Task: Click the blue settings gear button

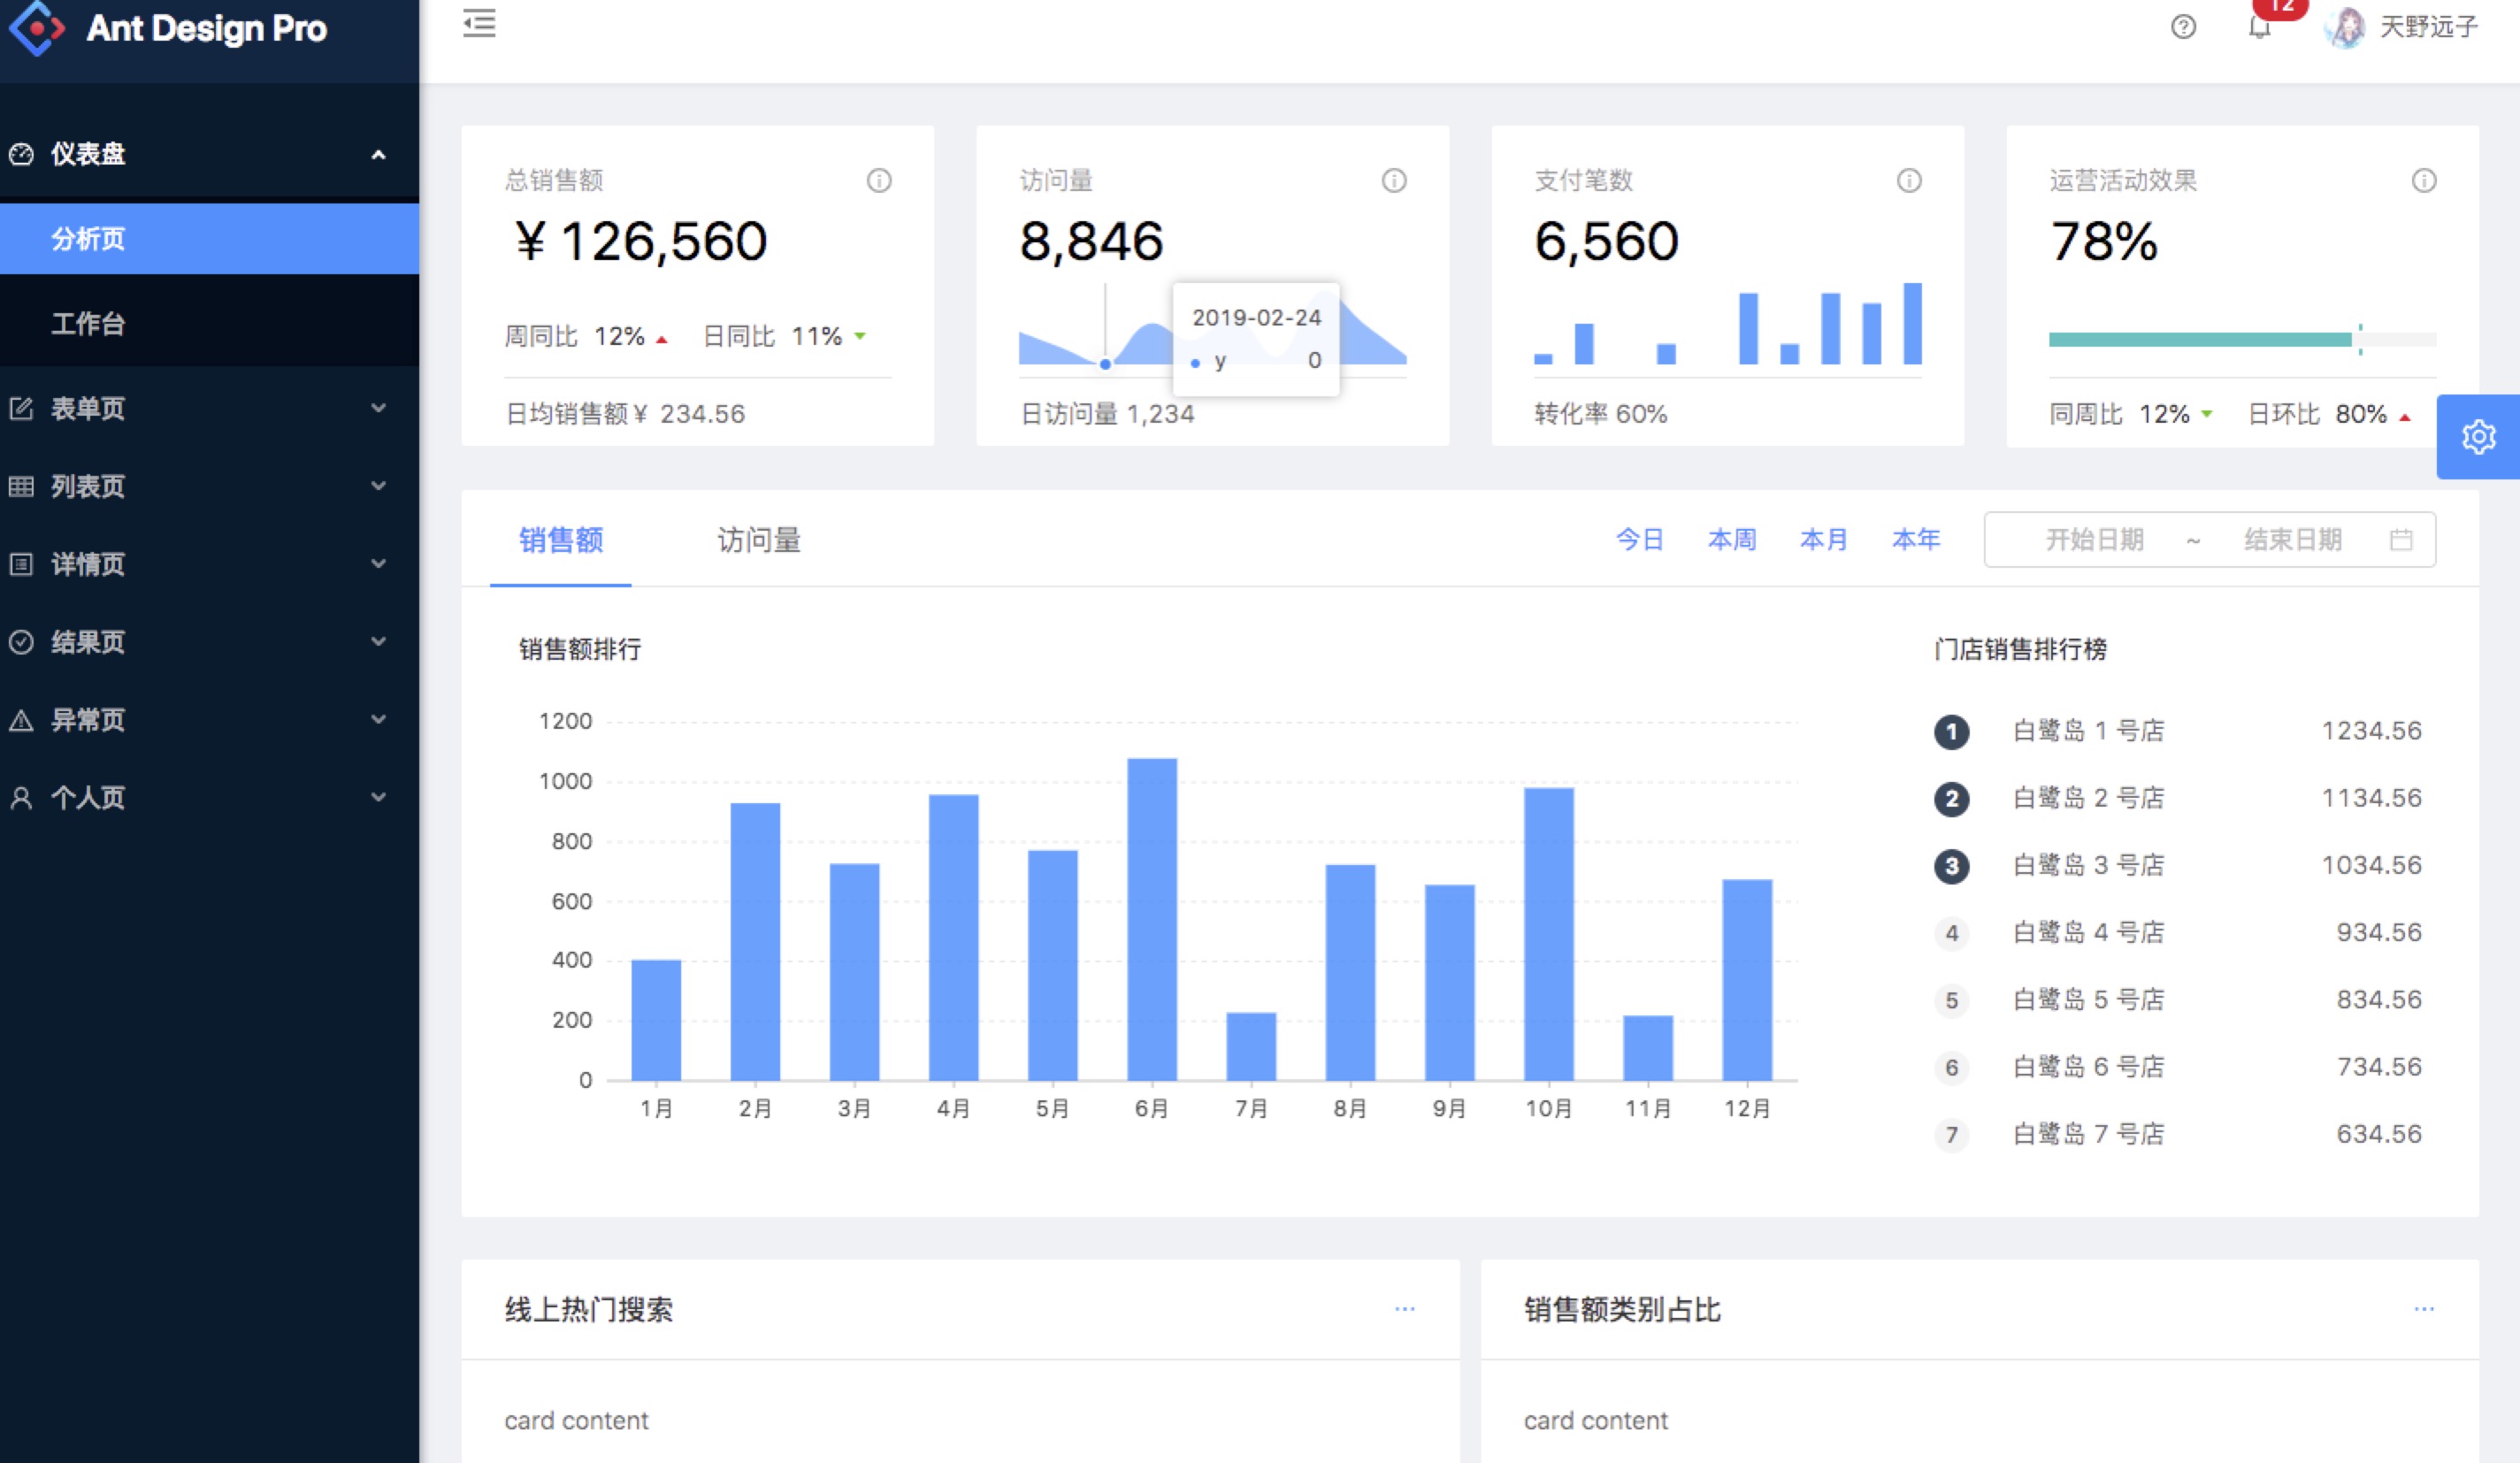Action: point(2478,437)
